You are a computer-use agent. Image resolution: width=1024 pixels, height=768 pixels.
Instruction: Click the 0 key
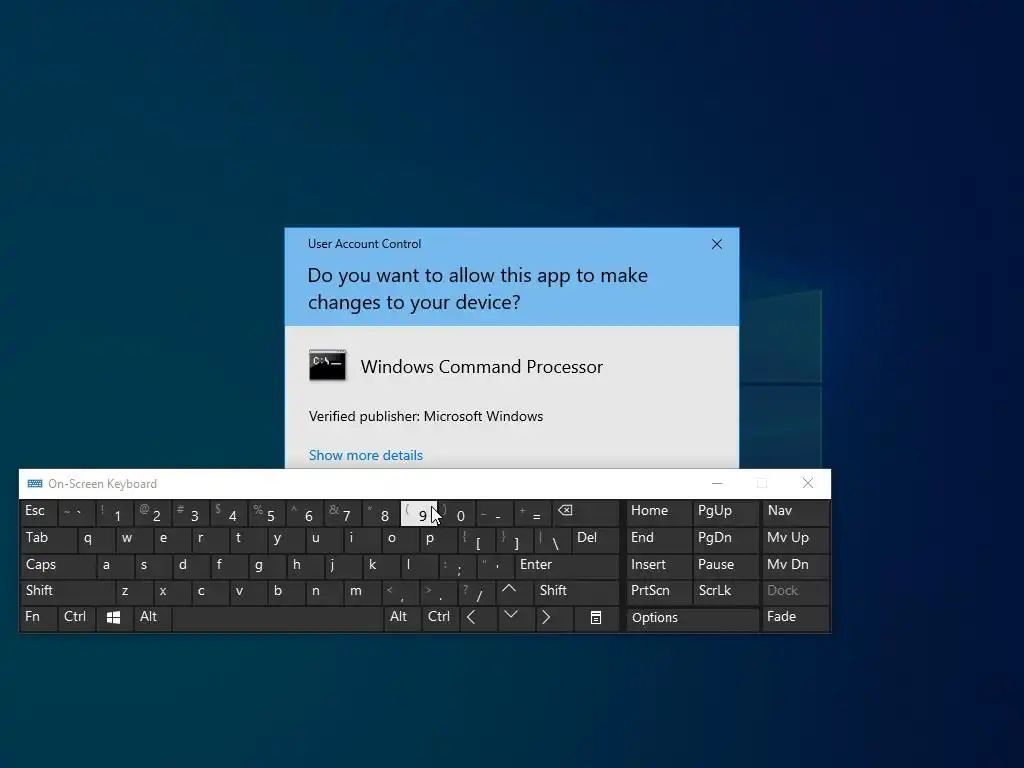pos(456,513)
